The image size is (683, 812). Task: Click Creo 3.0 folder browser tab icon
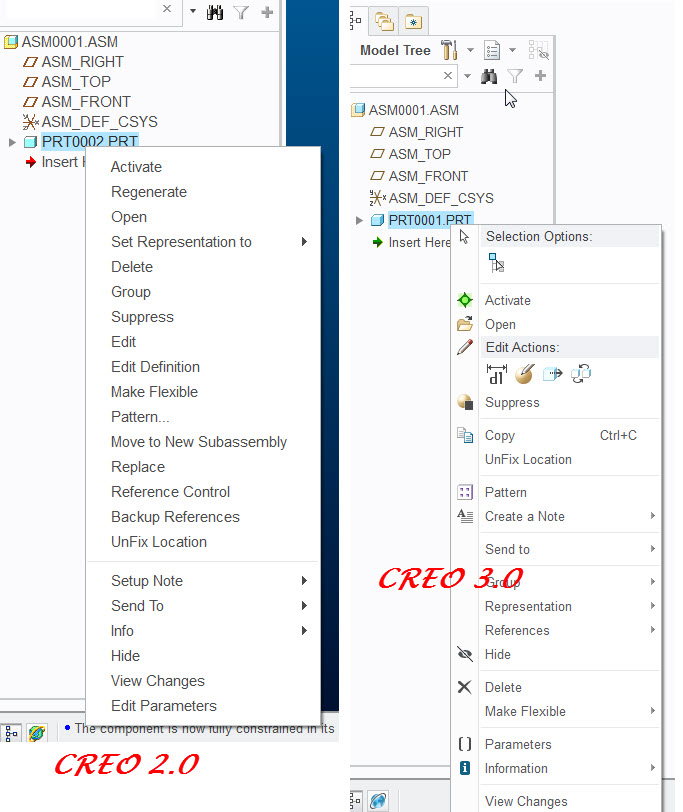(384, 22)
